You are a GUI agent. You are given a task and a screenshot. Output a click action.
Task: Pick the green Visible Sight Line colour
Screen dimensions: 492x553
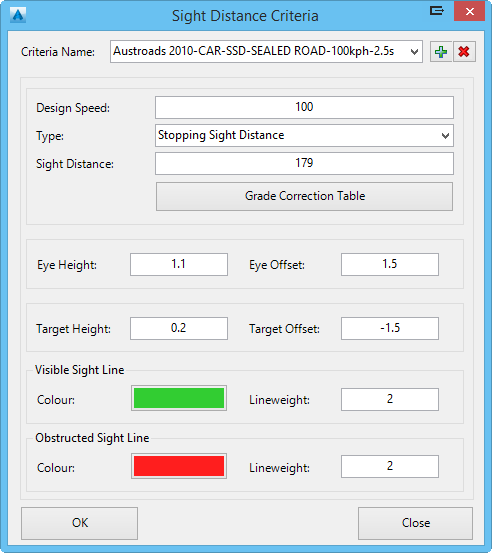click(x=179, y=398)
